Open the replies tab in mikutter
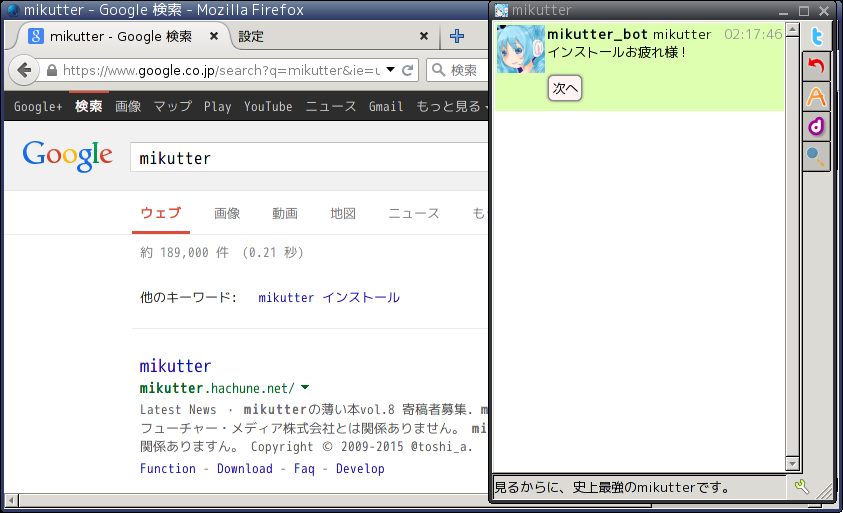This screenshot has height=513, width=843. 816,66
